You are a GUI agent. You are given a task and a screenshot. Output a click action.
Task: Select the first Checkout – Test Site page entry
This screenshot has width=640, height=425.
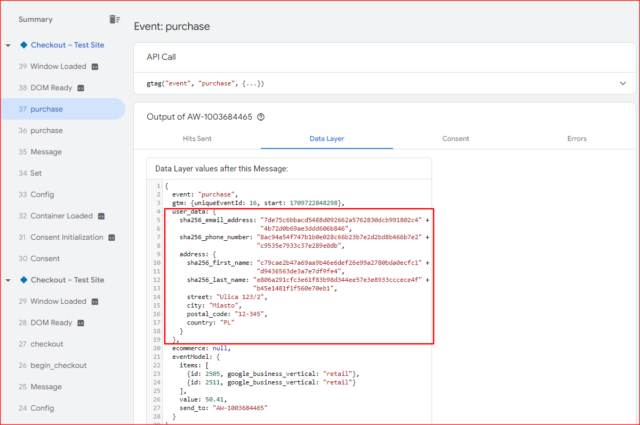pyautogui.click(x=67, y=45)
